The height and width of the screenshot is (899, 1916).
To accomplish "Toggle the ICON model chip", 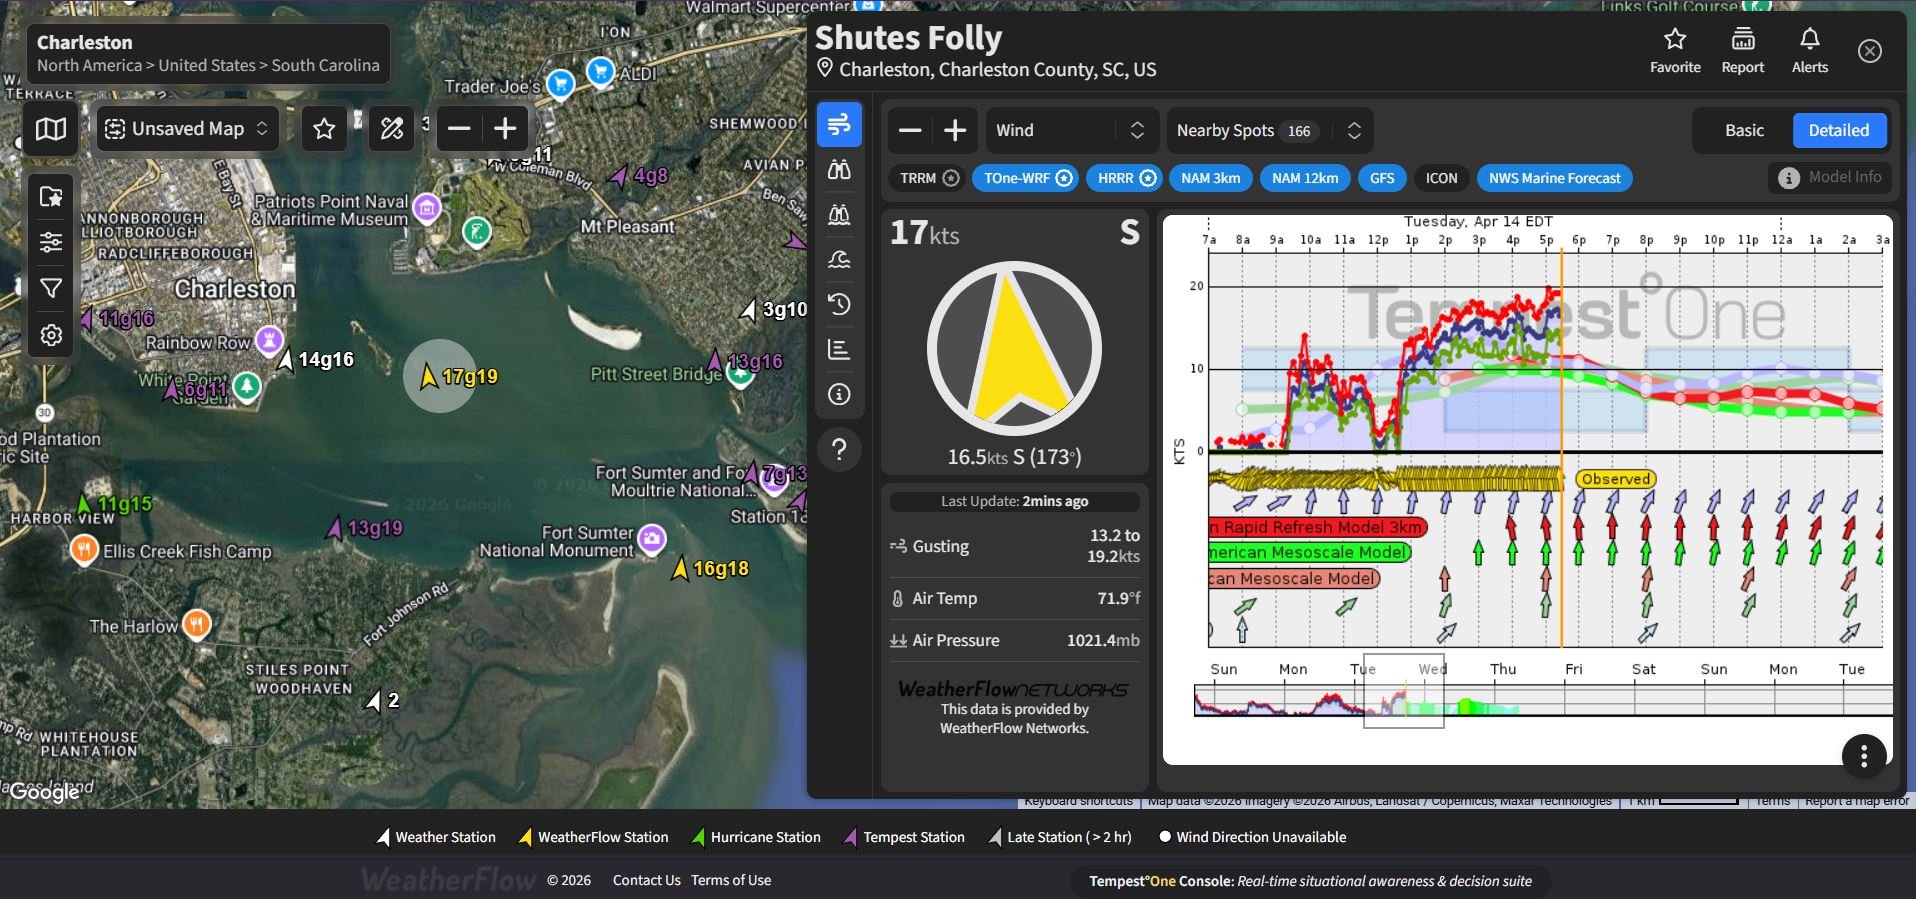I will coord(1441,178).
